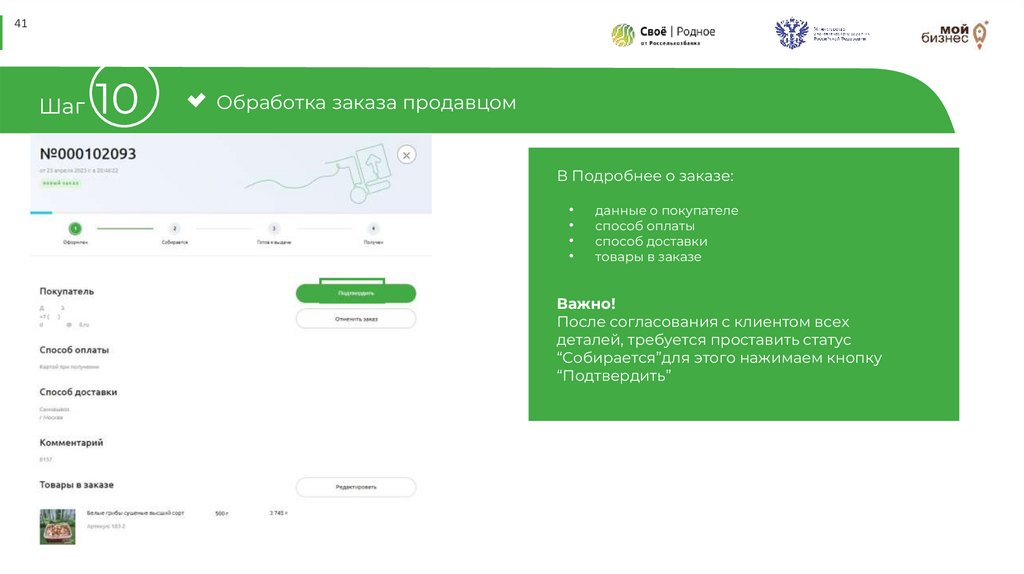Click the product weight 500 г
Image resolution: width=1024 pixels, height=574 pixels.
point(221,513)
